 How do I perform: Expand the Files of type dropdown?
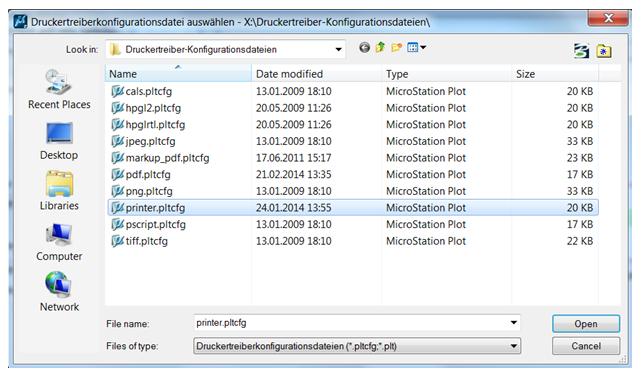click(x=513, y=346)
